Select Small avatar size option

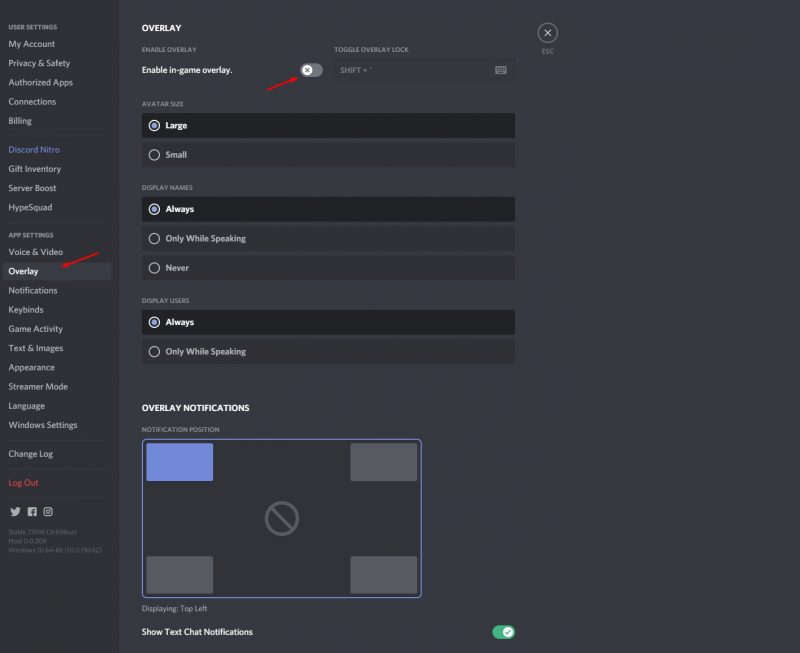point(328,155)
